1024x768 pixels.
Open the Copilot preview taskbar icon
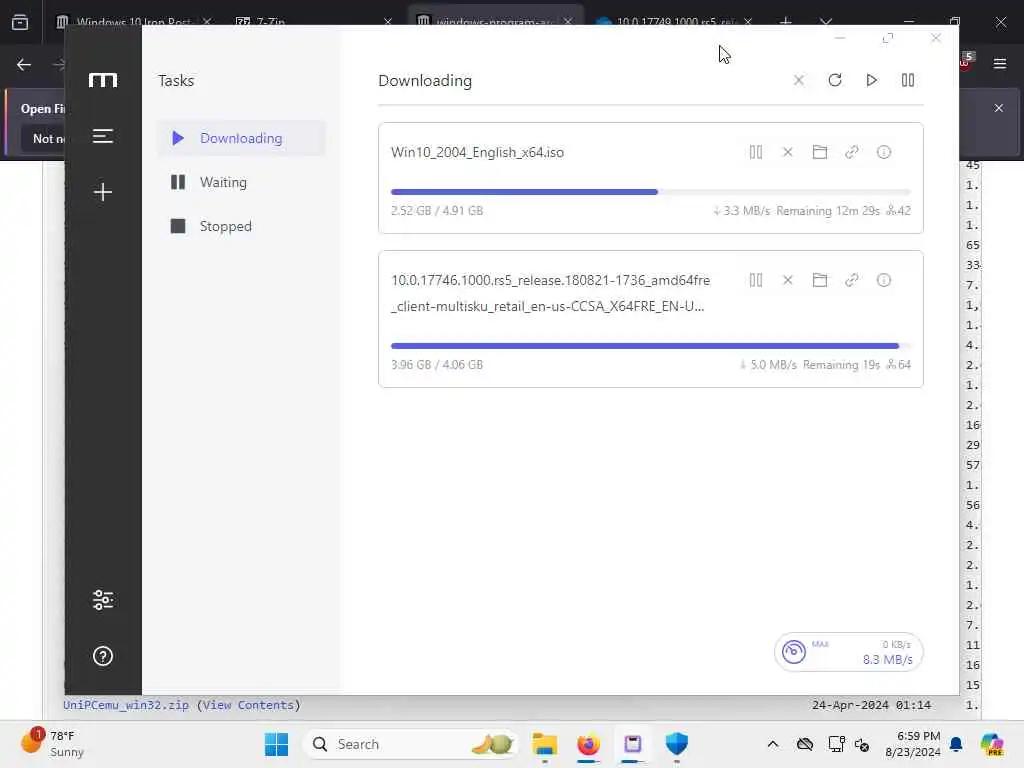point(992,744)
